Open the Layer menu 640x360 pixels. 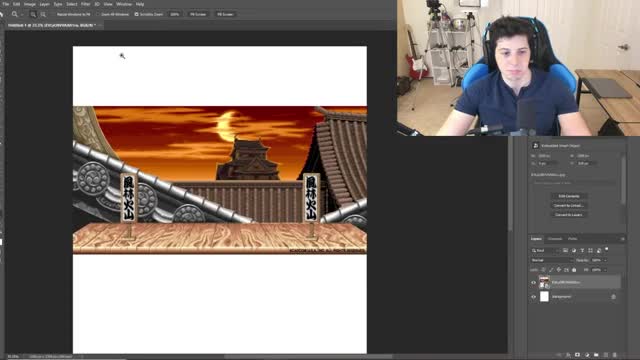point(44,4)
